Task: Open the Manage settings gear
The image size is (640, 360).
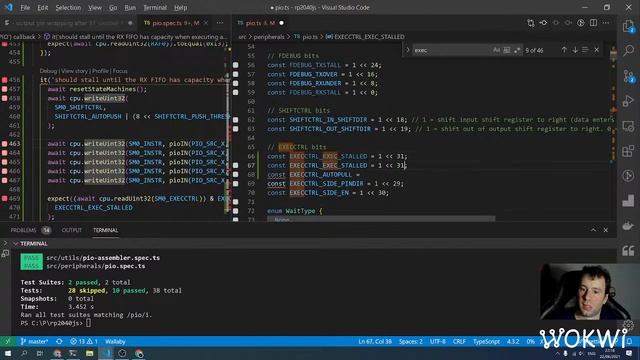Action: pyautogui.click(x=629, y=325)
